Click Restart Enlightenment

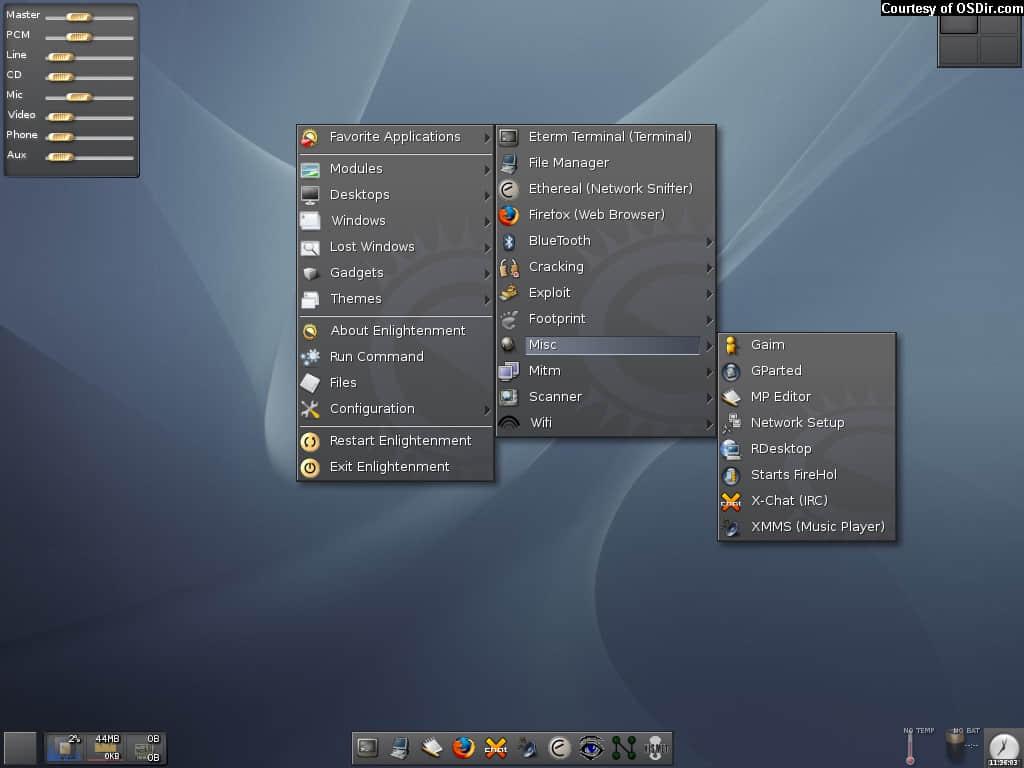[x=399, y=441]
